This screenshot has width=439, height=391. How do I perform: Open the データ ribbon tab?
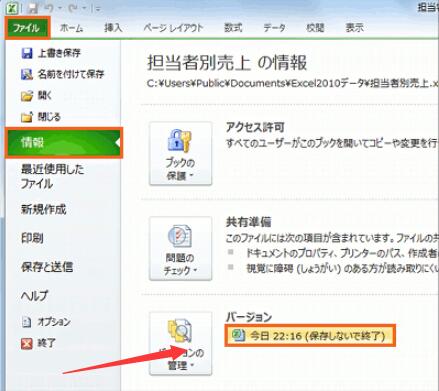(274, 28)
